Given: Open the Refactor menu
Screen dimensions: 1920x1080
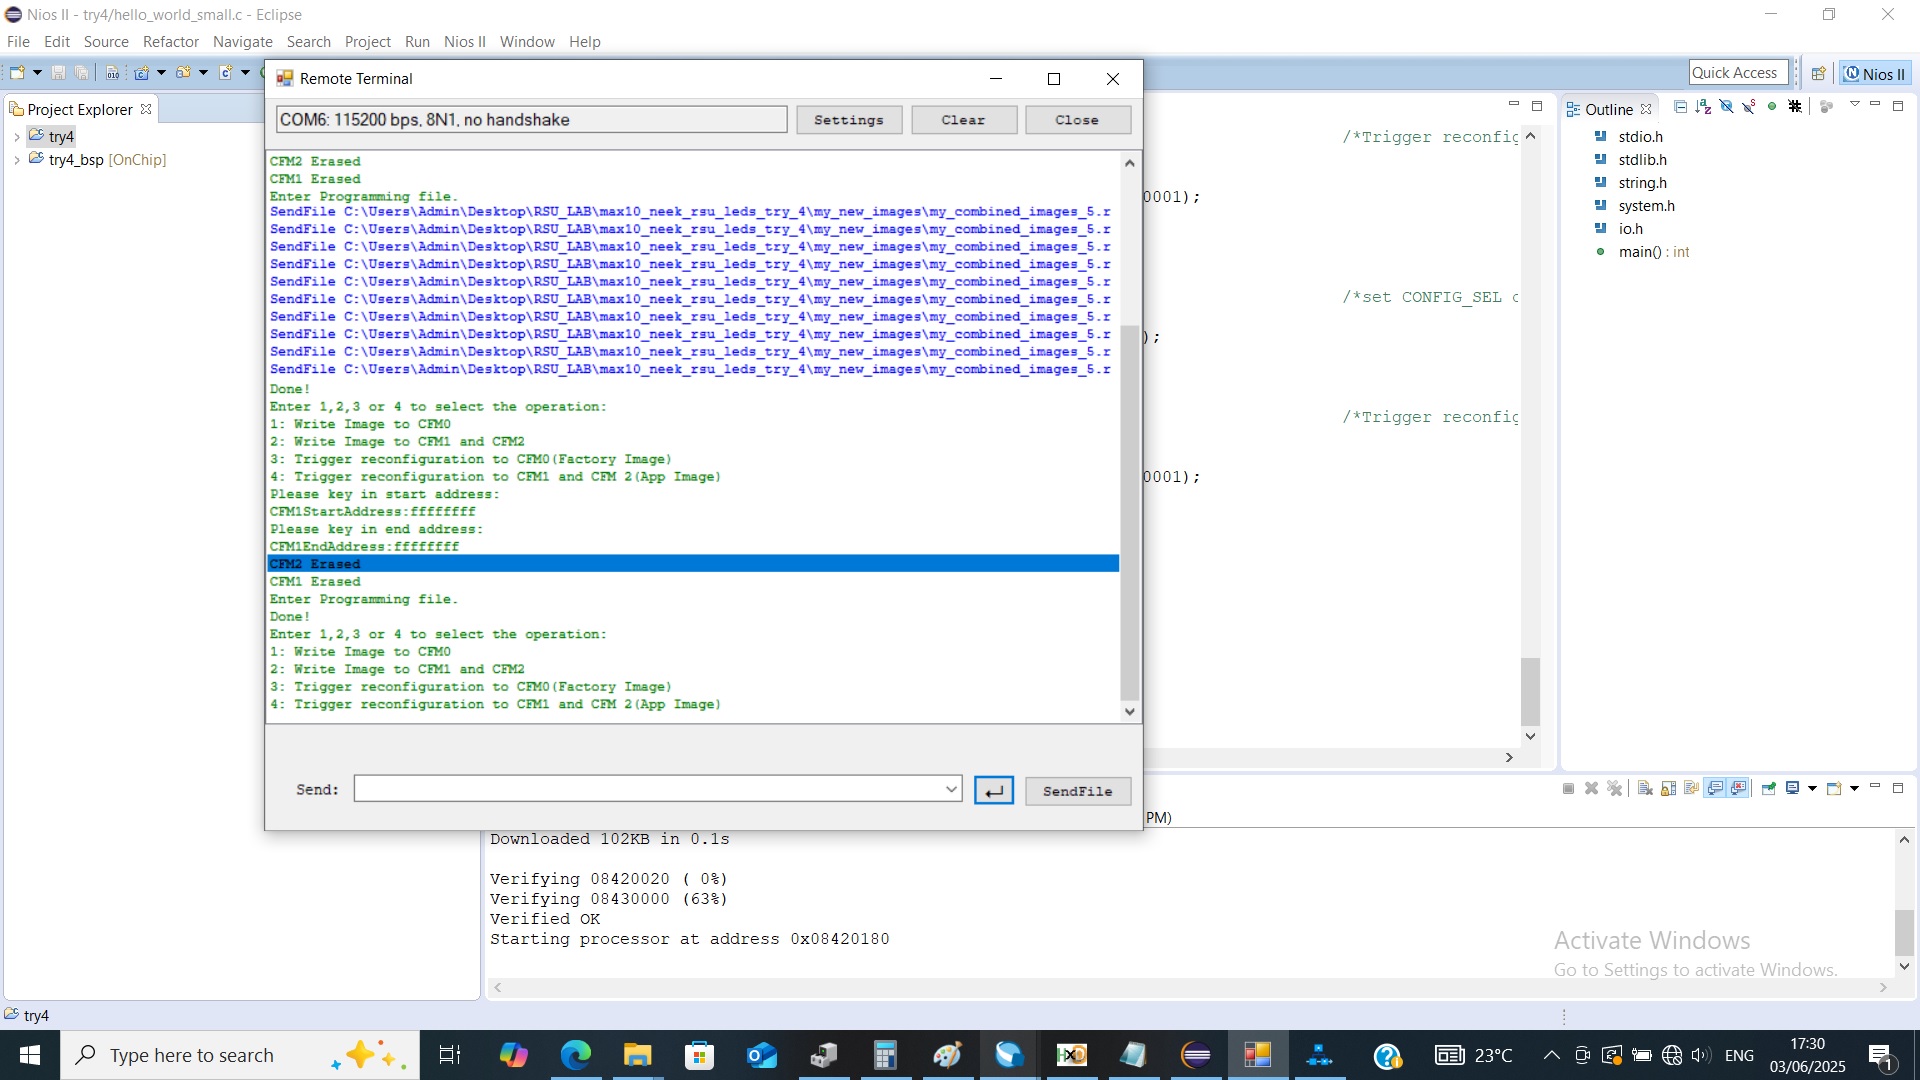Looking at the screenshot, I should [x=171, y=42].
